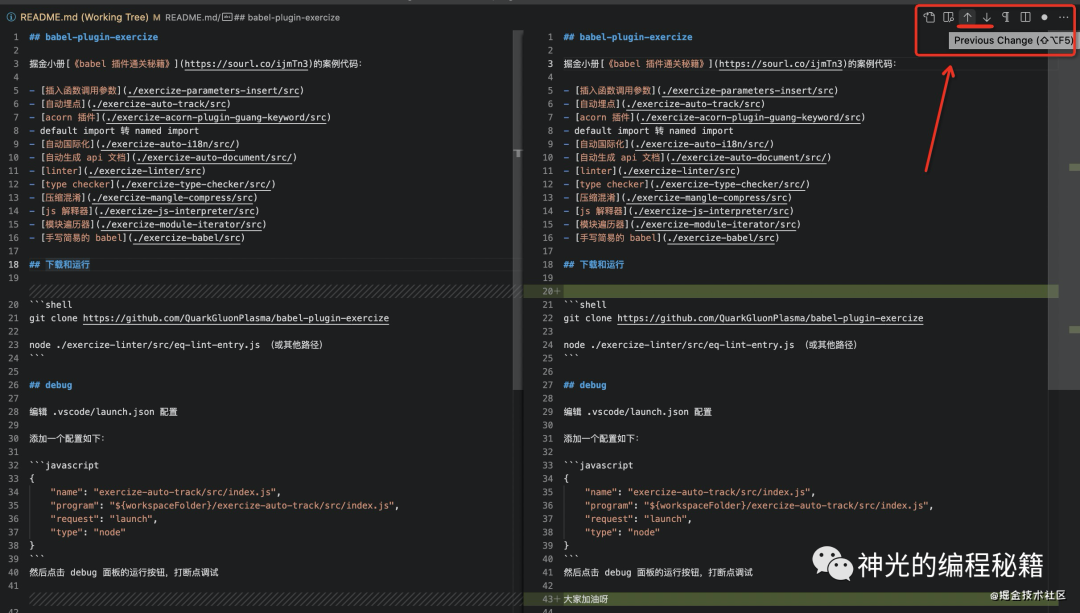Open More Actions ellipsis menu
The height and width of the screenshot is (613, 1080).
click(1063, 17)
